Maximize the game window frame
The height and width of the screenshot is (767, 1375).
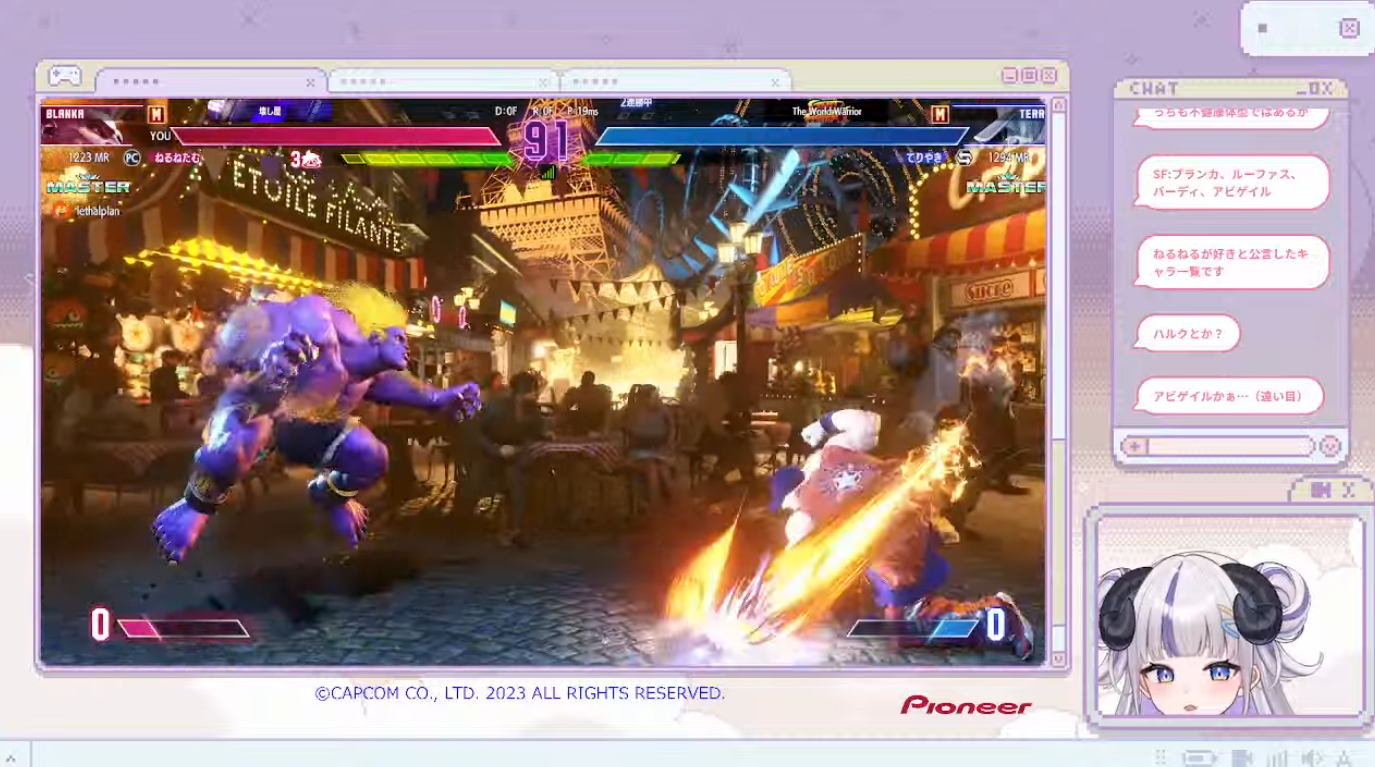[1028, 76]
